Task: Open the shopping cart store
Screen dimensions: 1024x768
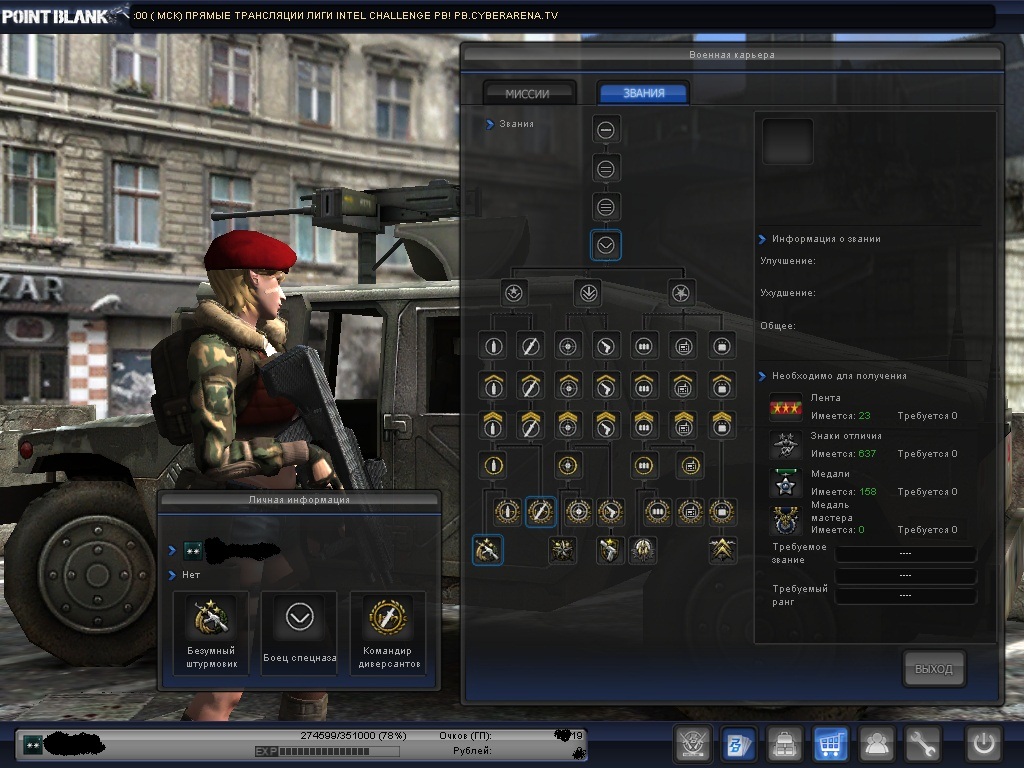Action: tap(830, 744)
